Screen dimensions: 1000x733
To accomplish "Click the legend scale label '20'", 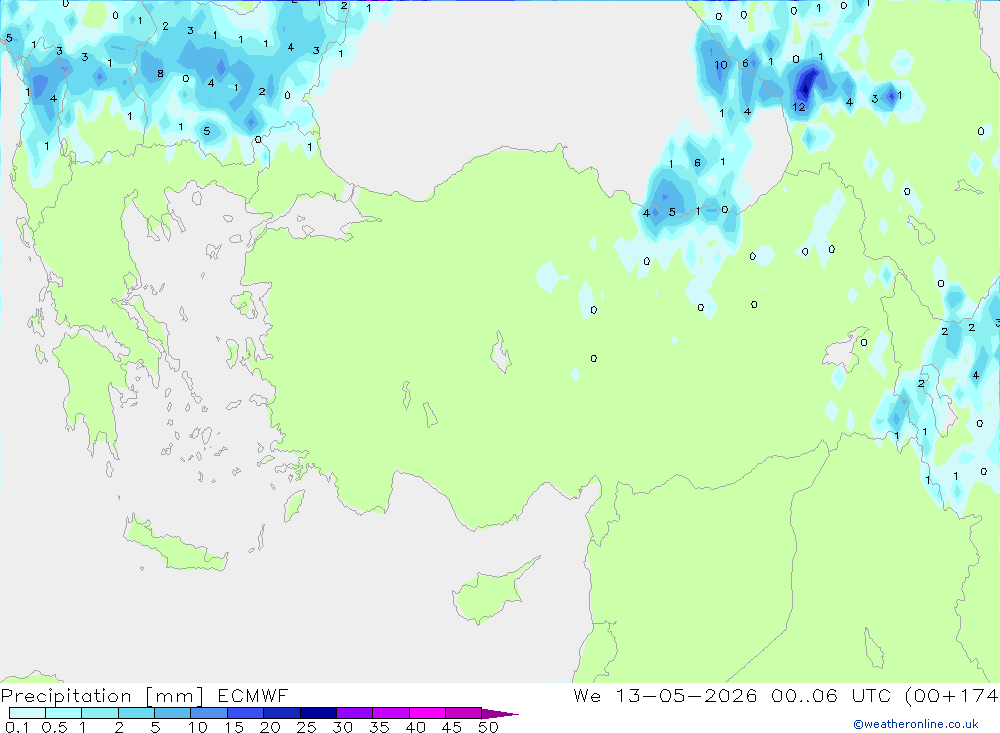I will pos(270,727).
